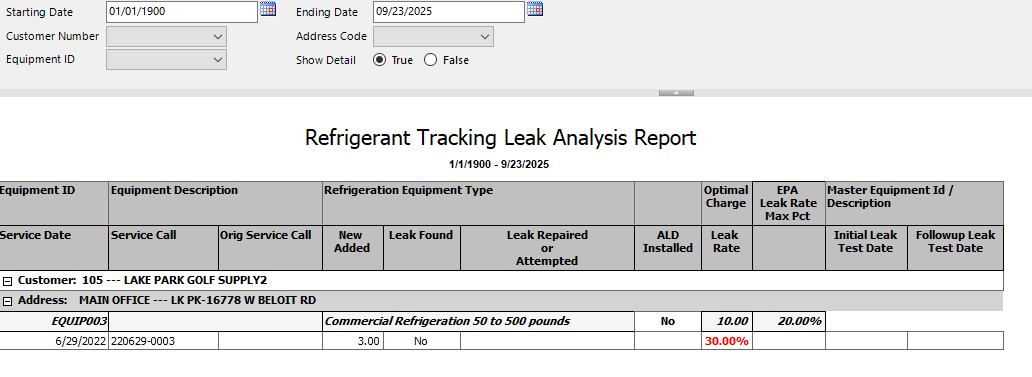Click the EPA max percent 20.00% cell
This screenshot has width=1032, height=377.
coord(788,321)
